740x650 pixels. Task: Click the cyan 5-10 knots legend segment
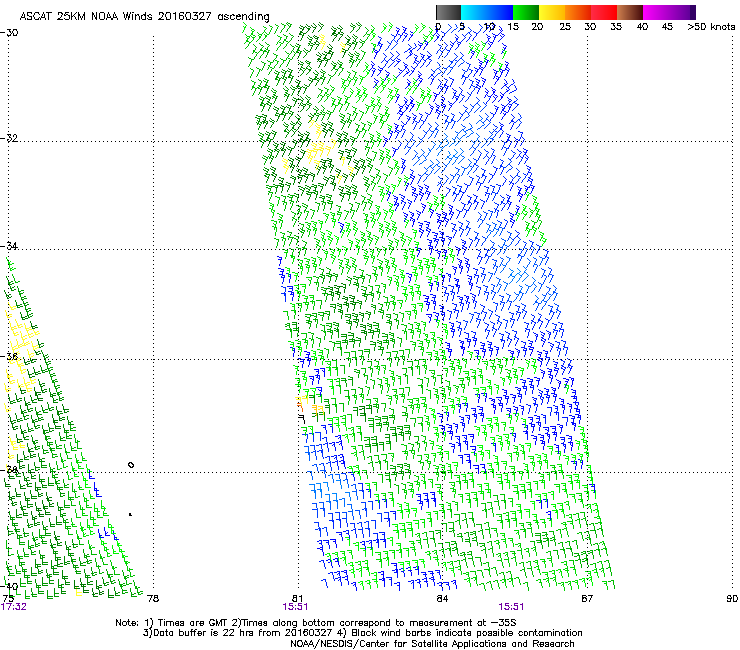pyautogui.click(x=474, y=12)
